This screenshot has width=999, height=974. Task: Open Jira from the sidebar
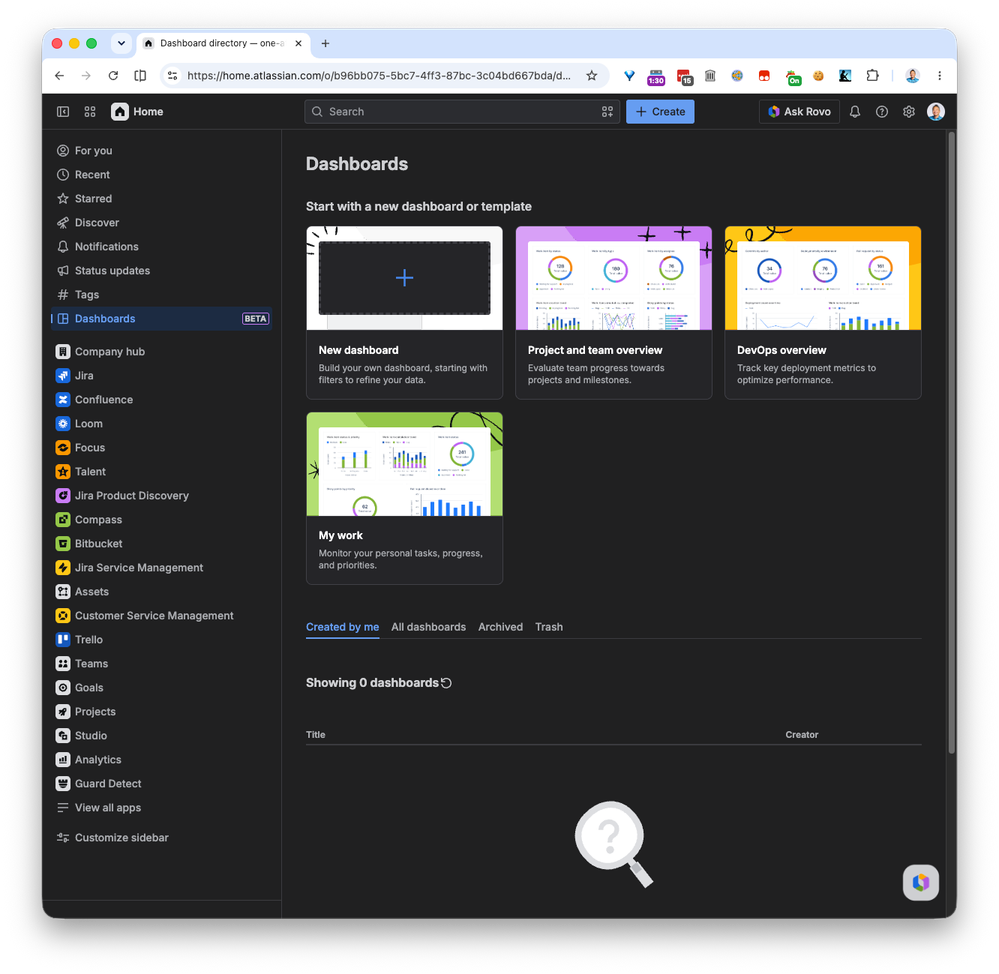[84, 376]
